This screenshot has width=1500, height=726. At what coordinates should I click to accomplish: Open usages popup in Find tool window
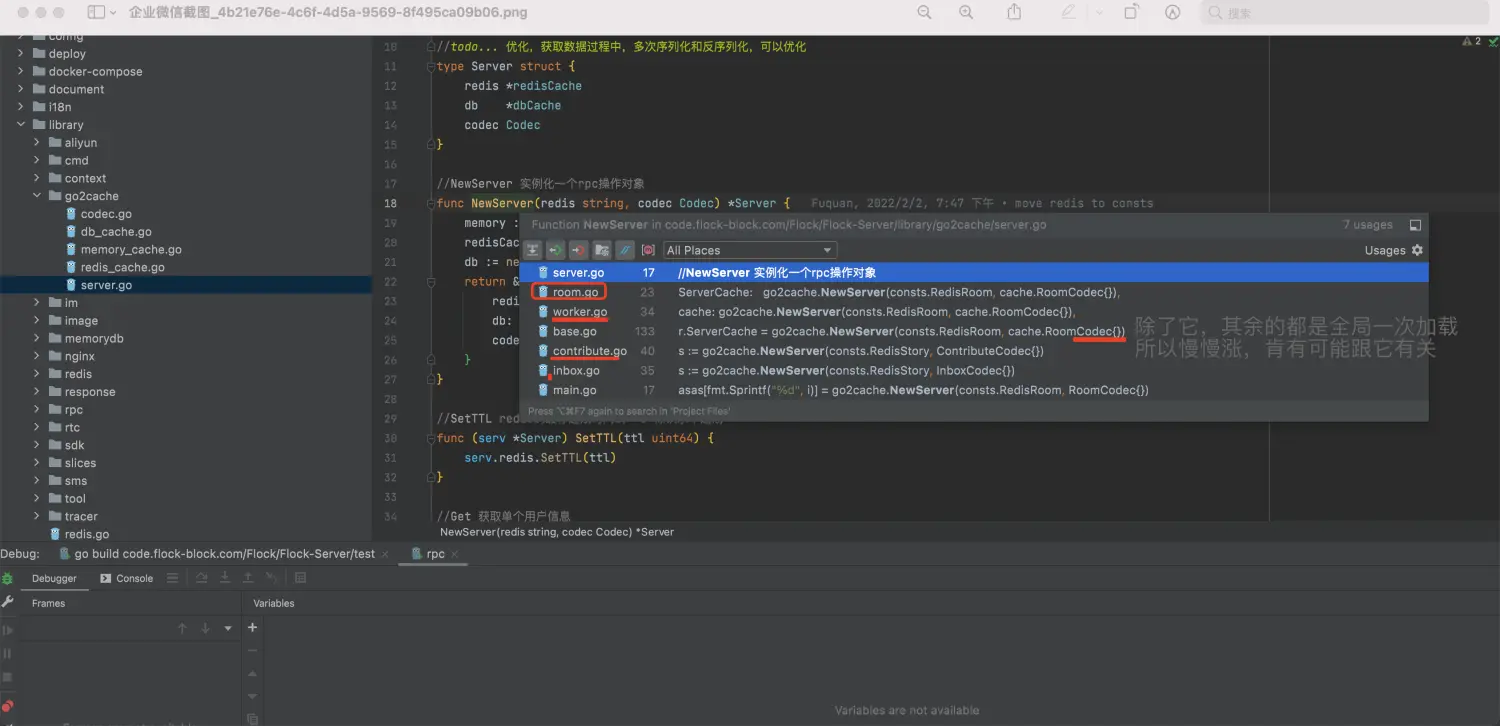(1415, 226)
